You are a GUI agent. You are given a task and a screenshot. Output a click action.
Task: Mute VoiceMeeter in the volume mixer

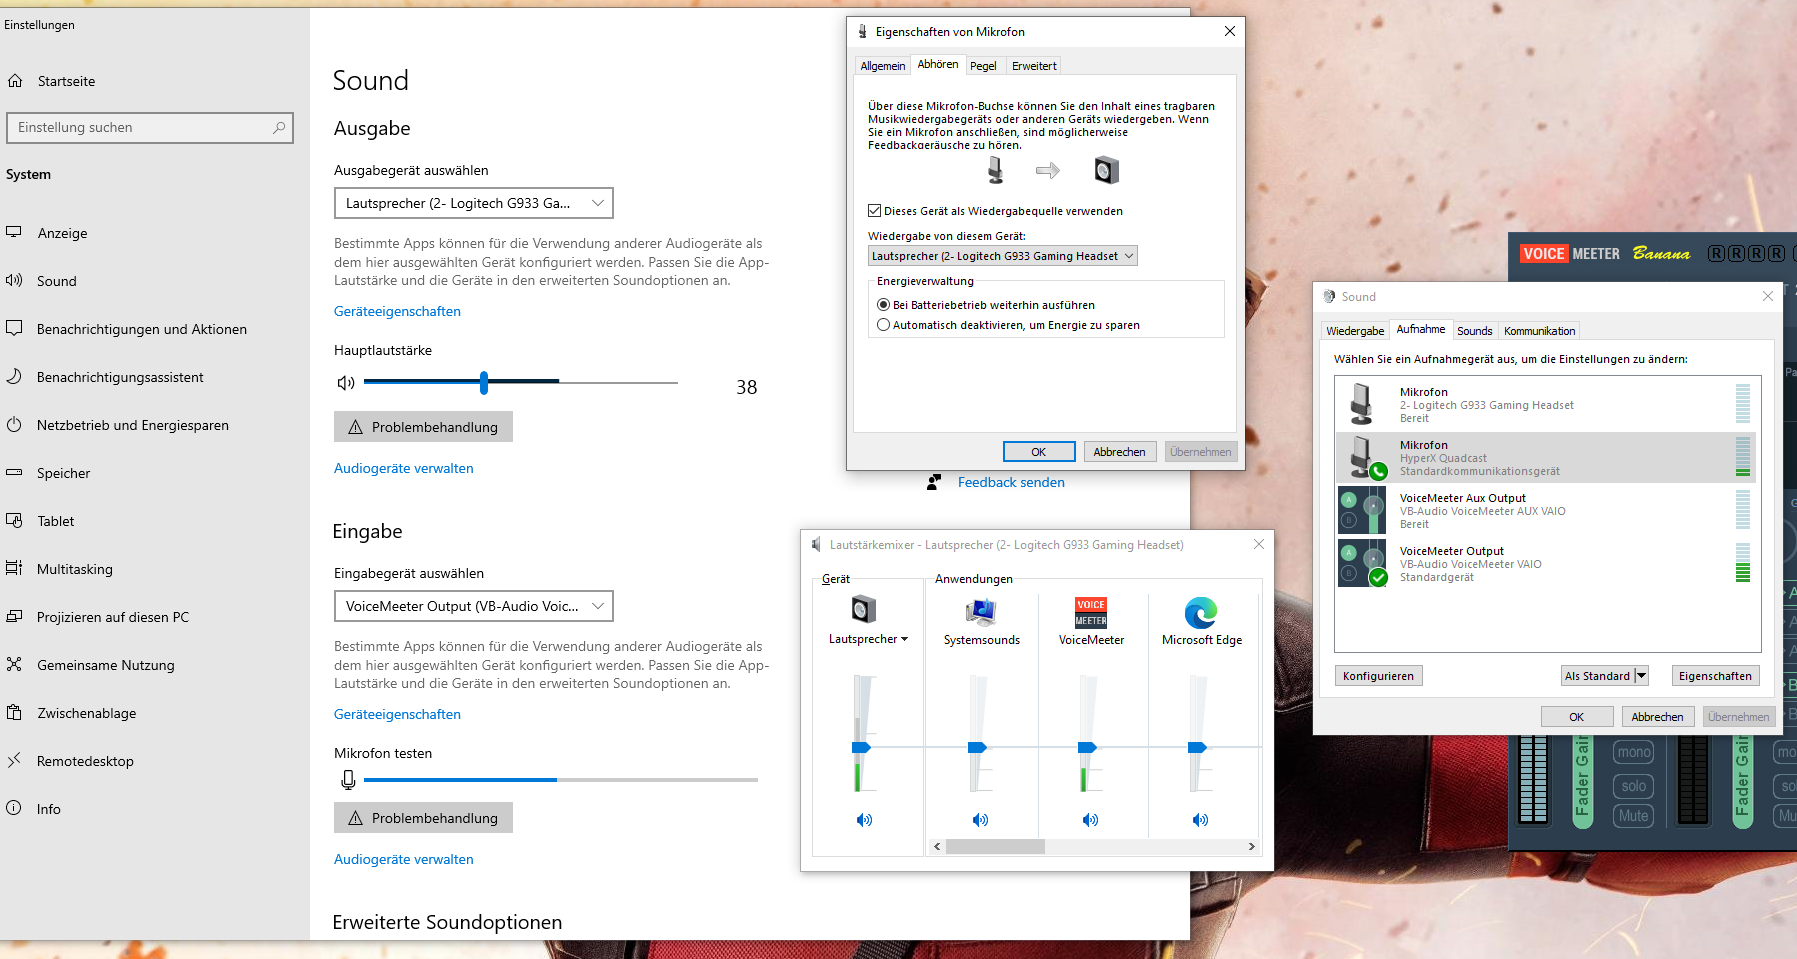pos(1091,820)
